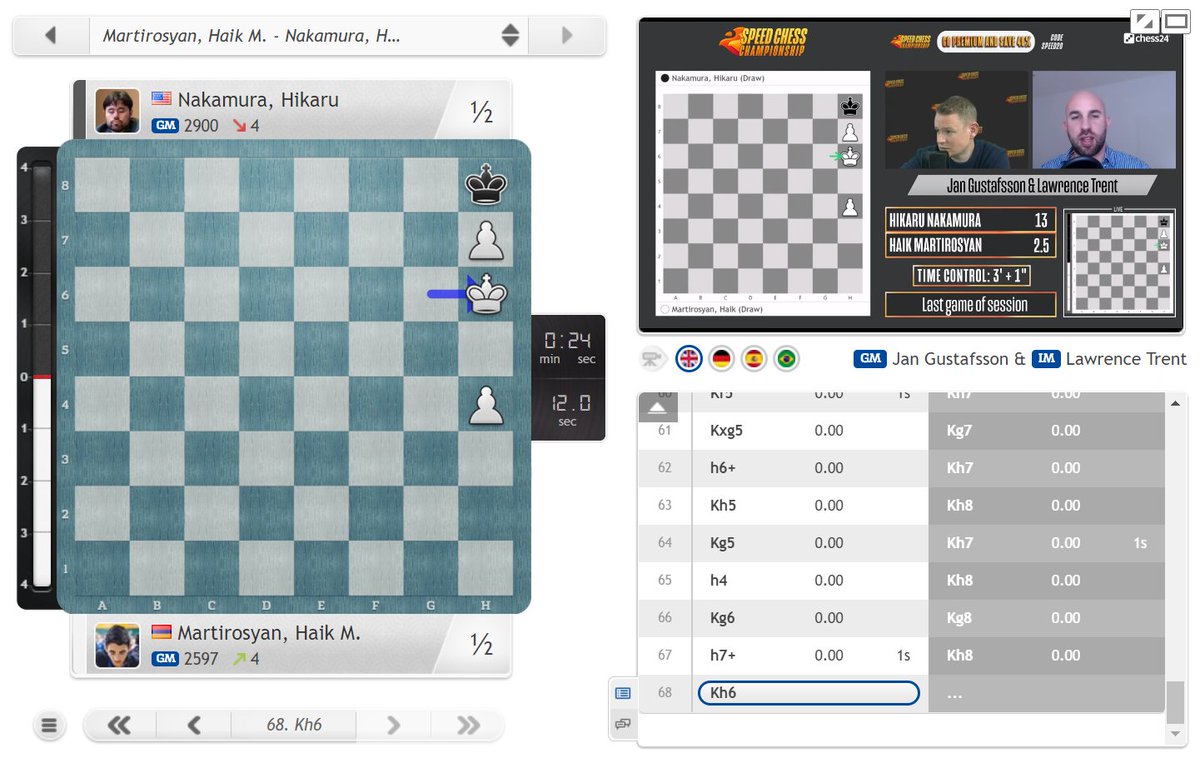1200x758 pixels.
Task: Open the board hamburger menu
Action: (x=49, y=726)
